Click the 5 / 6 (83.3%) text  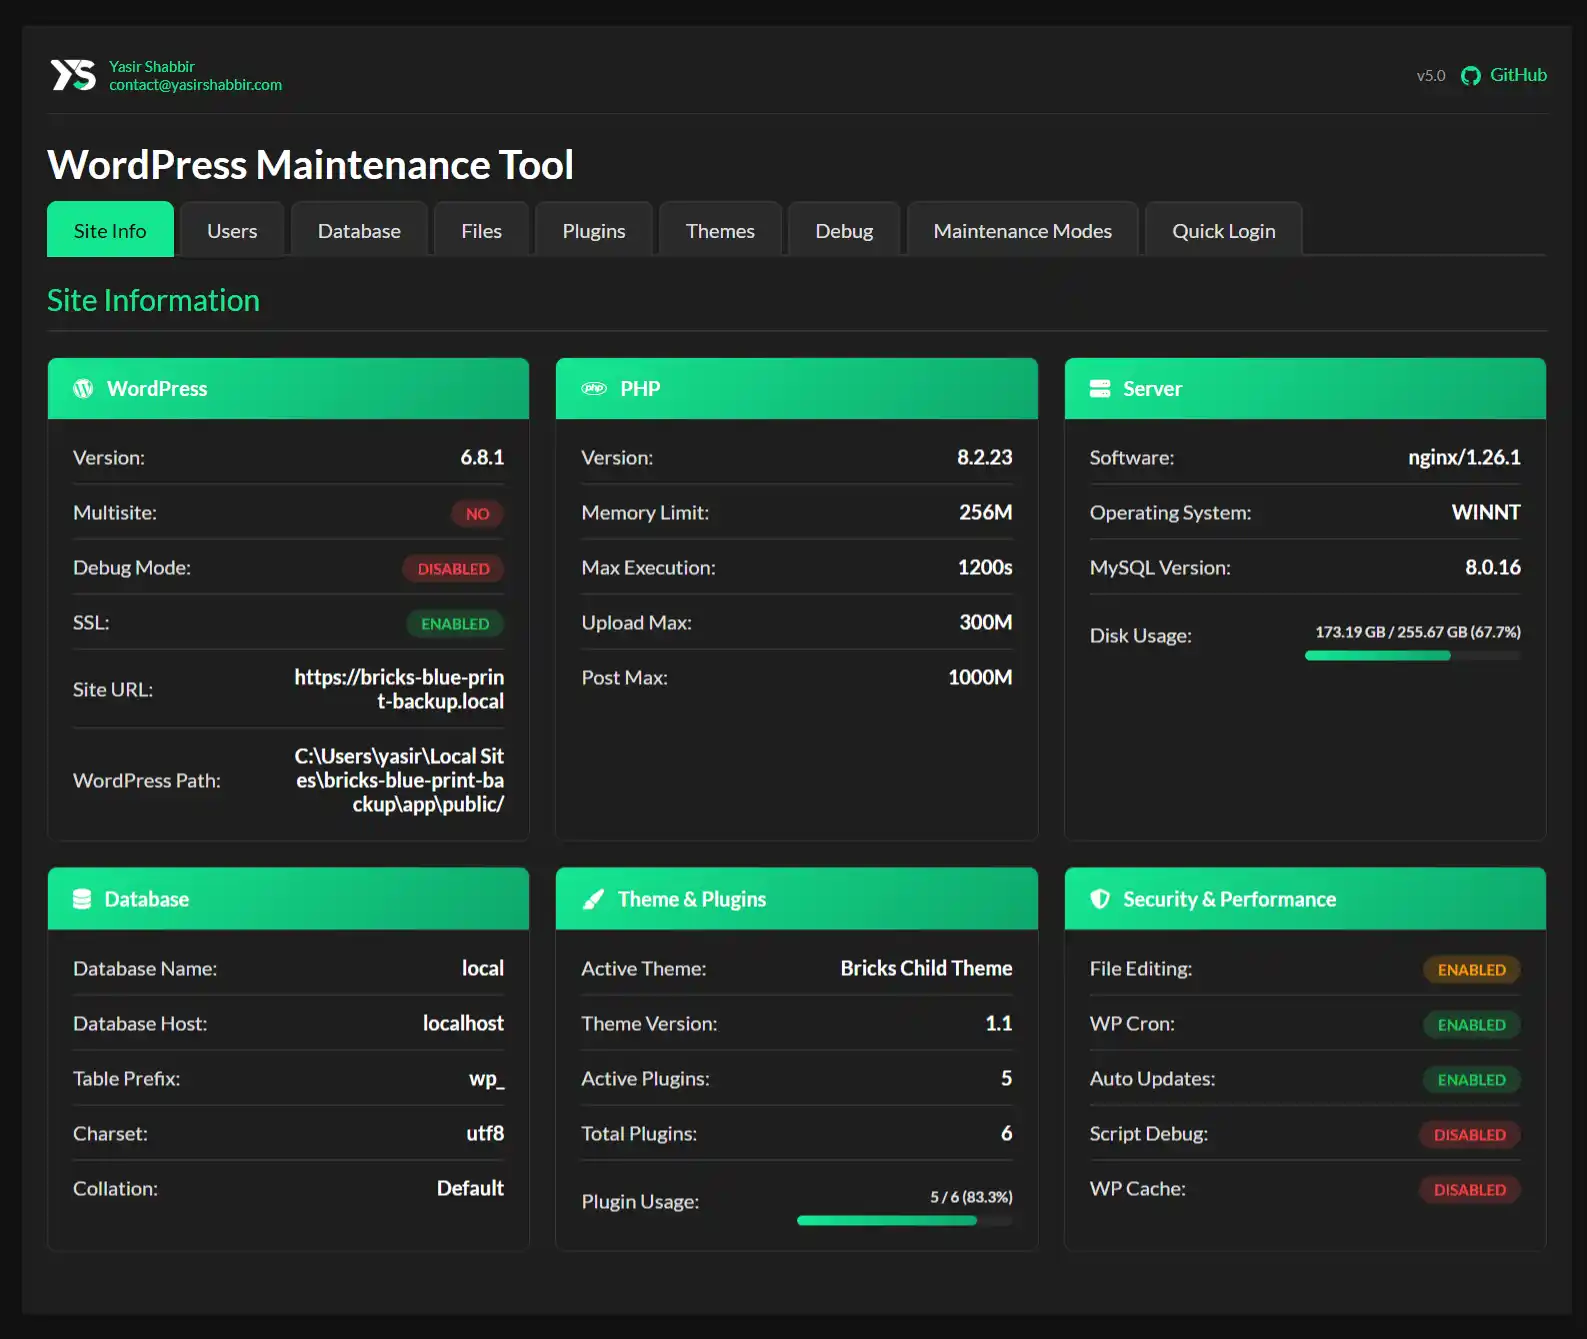tap(971, 1197)
